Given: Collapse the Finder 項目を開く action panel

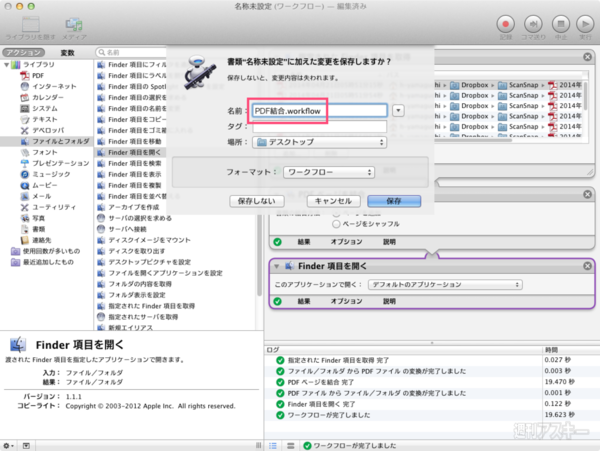Looking at the screenshot, I should 277,266.
